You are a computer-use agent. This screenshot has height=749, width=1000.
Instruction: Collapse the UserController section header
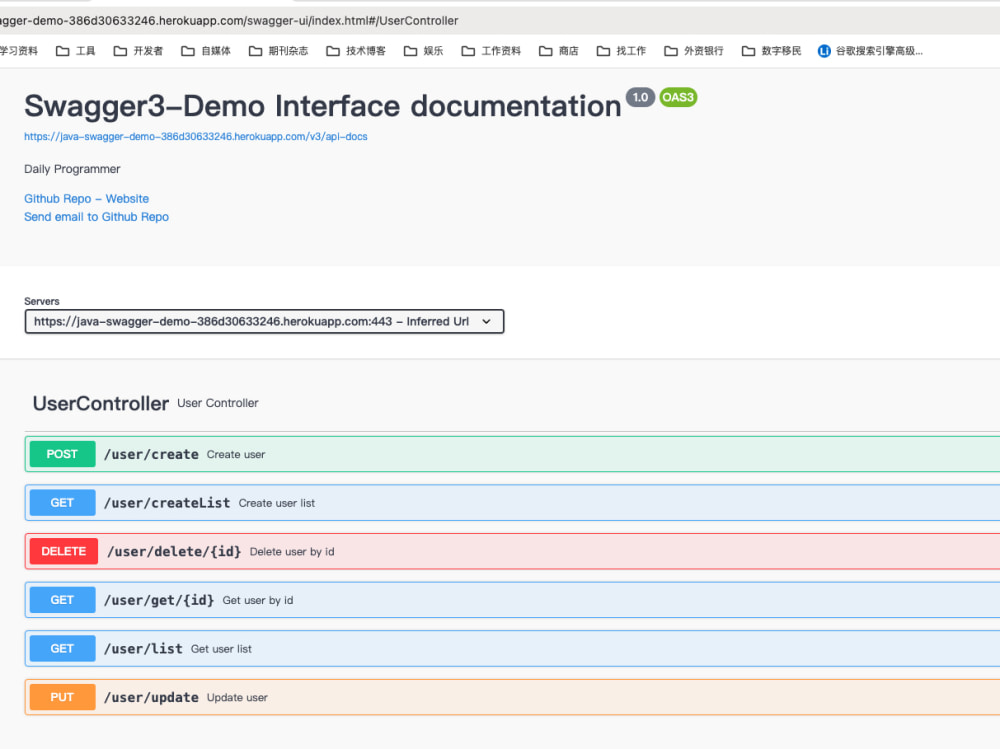coord(101,403)
